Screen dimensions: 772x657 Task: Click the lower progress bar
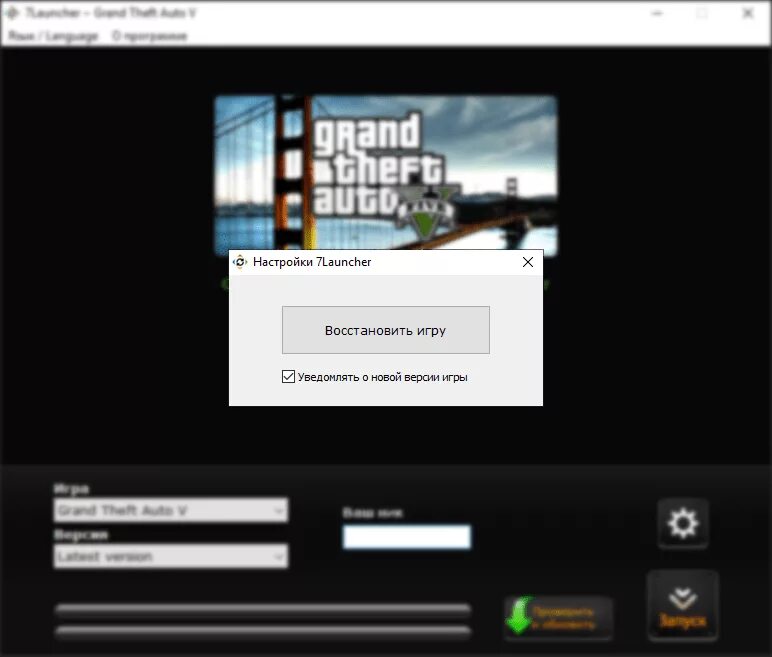263,631
